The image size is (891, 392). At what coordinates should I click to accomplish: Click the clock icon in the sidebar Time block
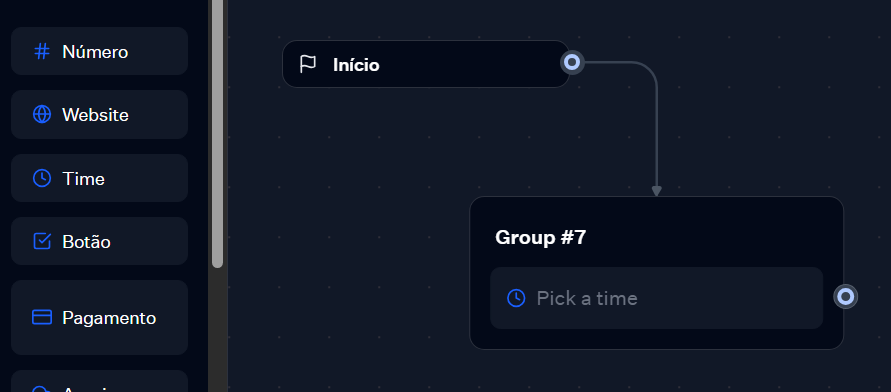42,178
